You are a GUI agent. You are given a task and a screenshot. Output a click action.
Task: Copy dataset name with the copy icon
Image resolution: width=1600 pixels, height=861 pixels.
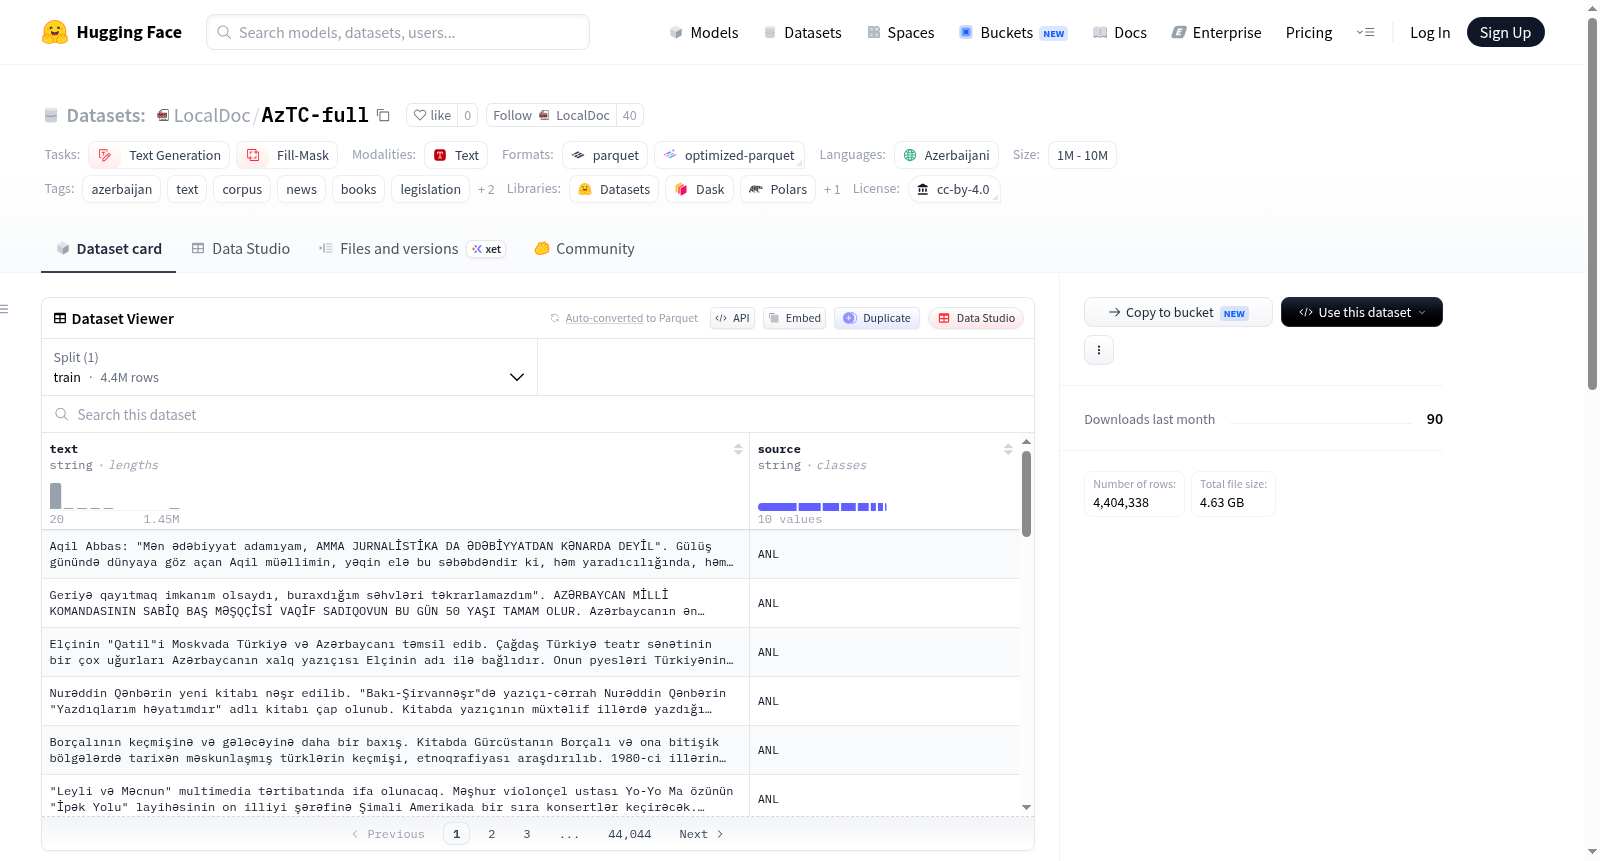point(383,115)
